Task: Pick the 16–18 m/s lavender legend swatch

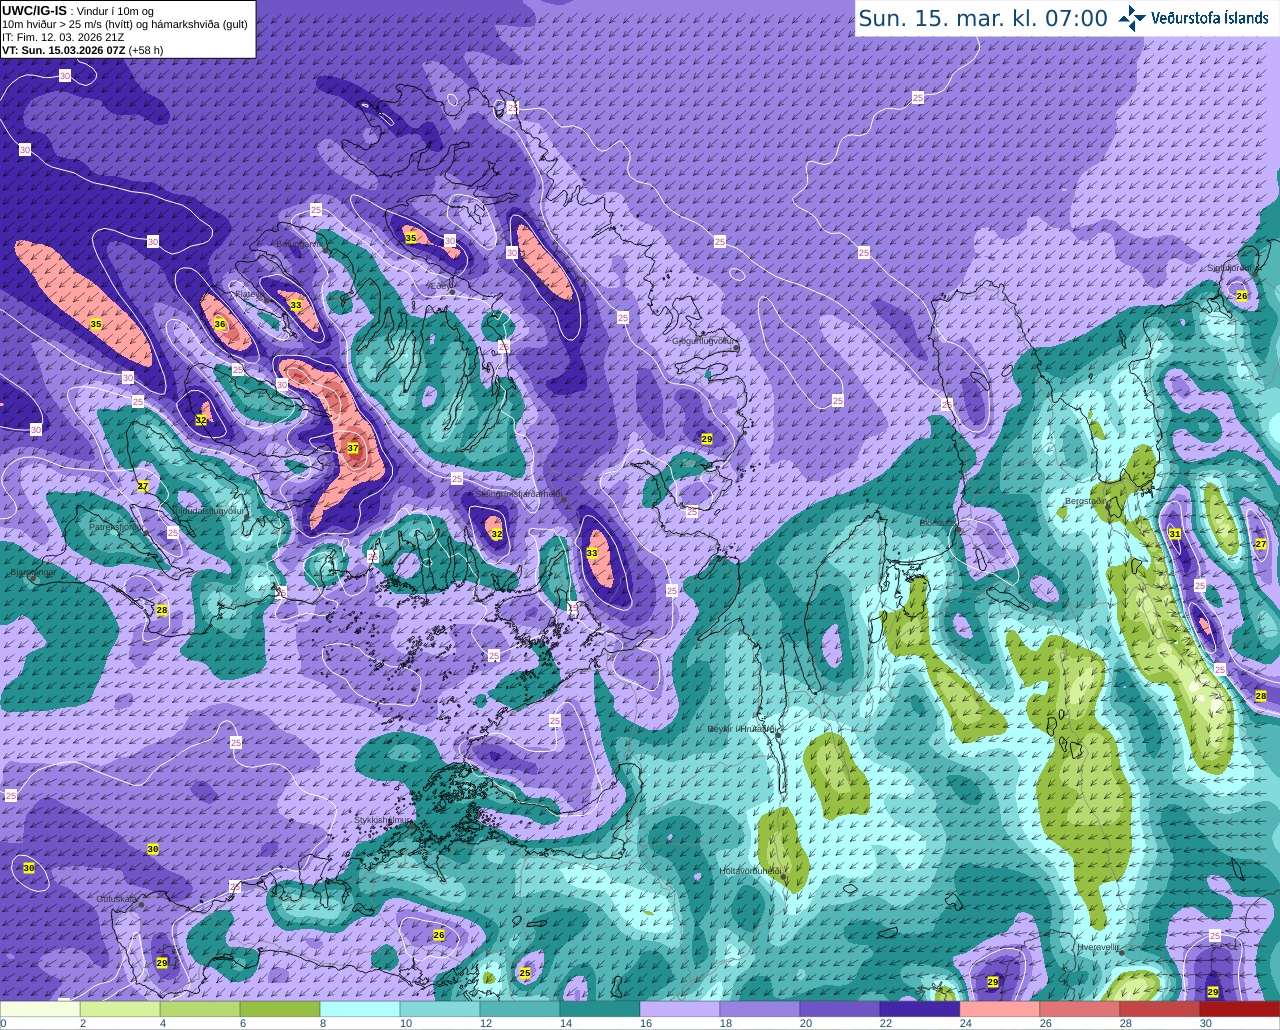Action: (x=680, y=1009)
